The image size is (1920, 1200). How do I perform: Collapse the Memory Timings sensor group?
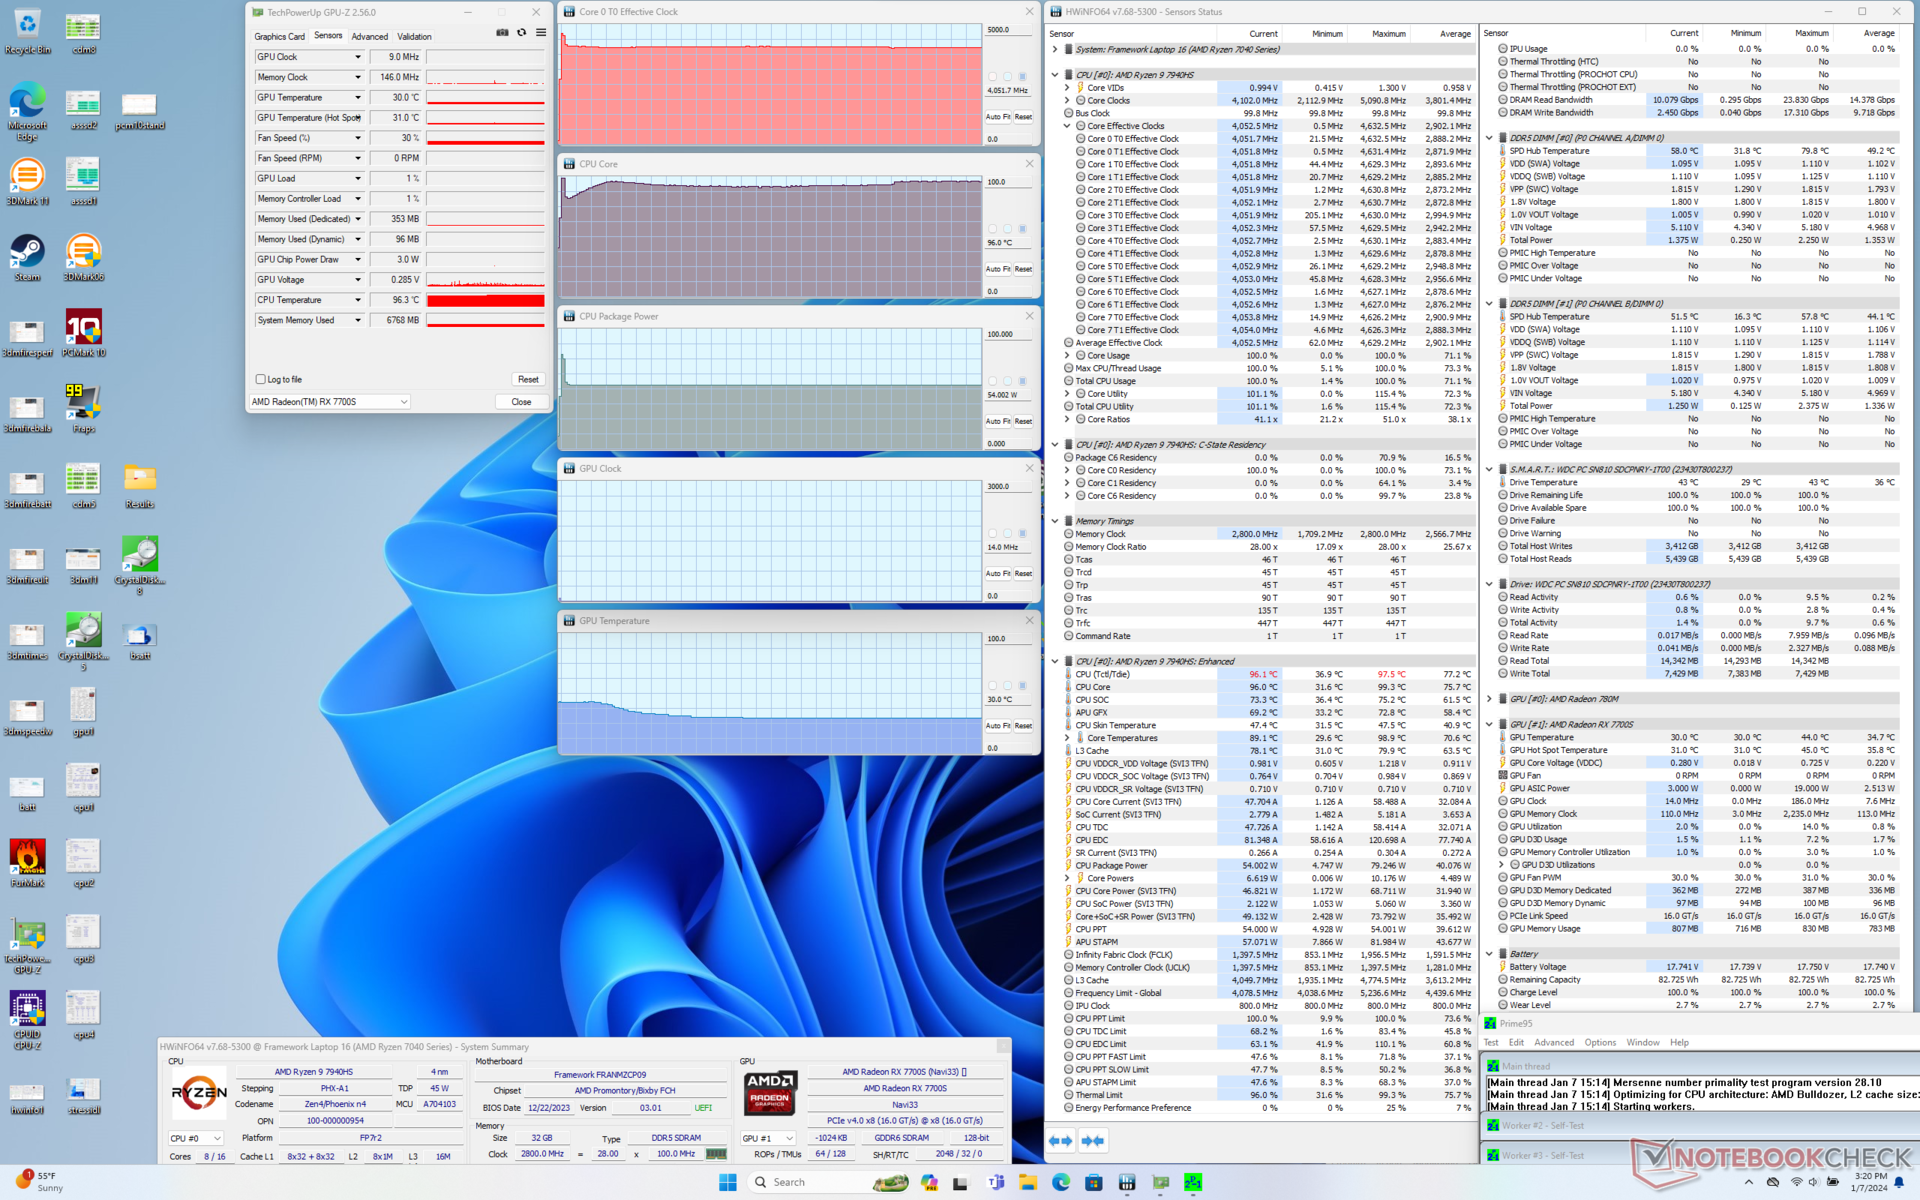1055,521
